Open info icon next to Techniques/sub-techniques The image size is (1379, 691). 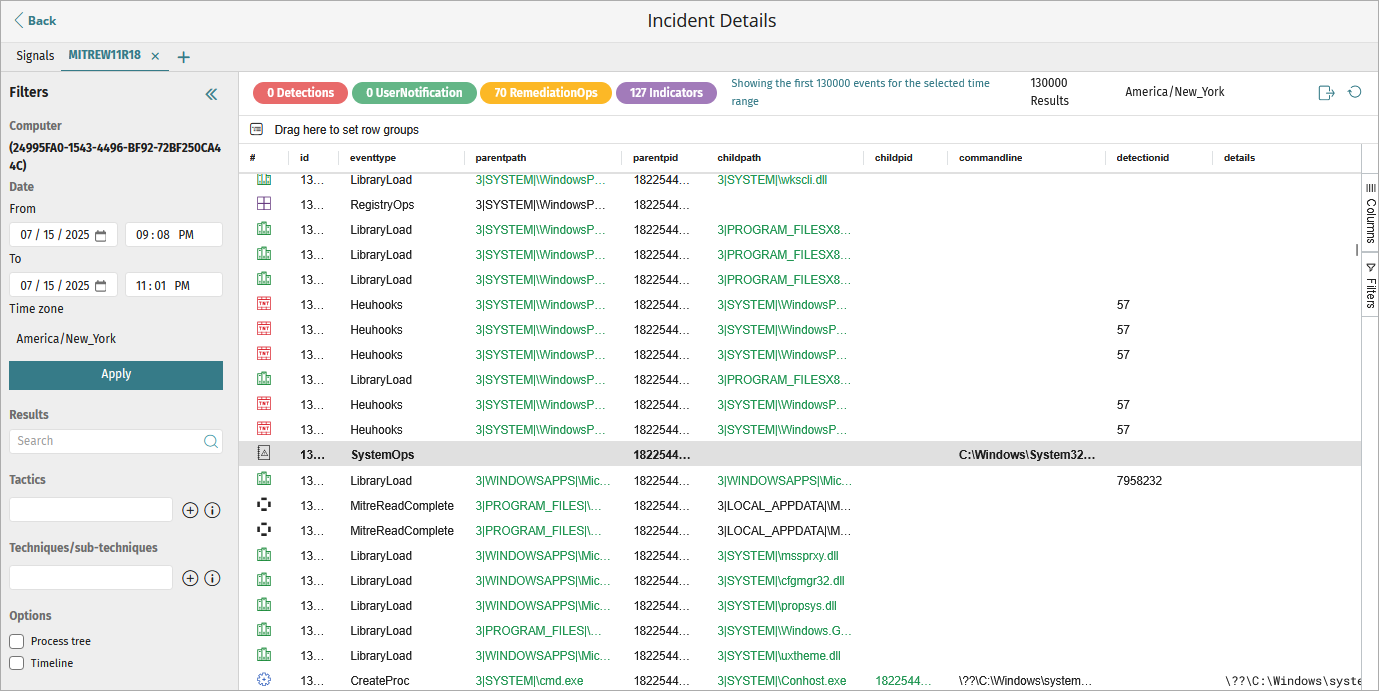pos(212,578)
